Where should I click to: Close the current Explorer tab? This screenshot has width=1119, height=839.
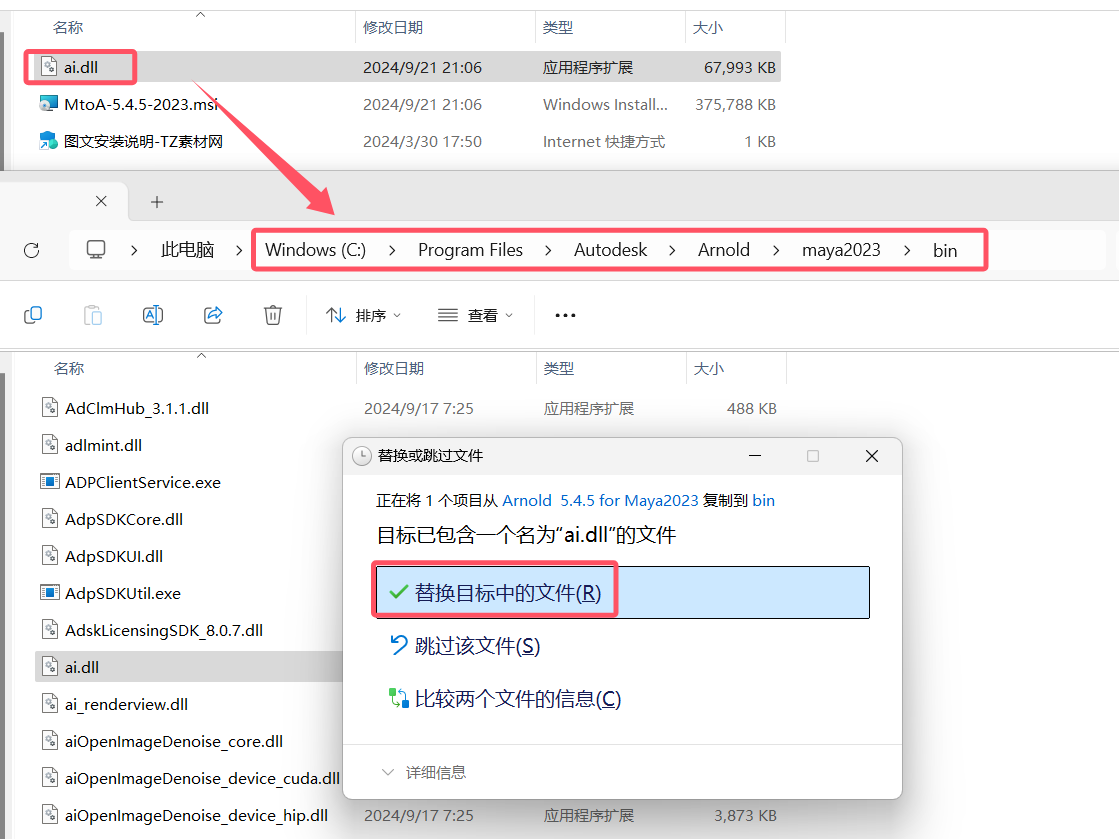click(x=101, y=201)
